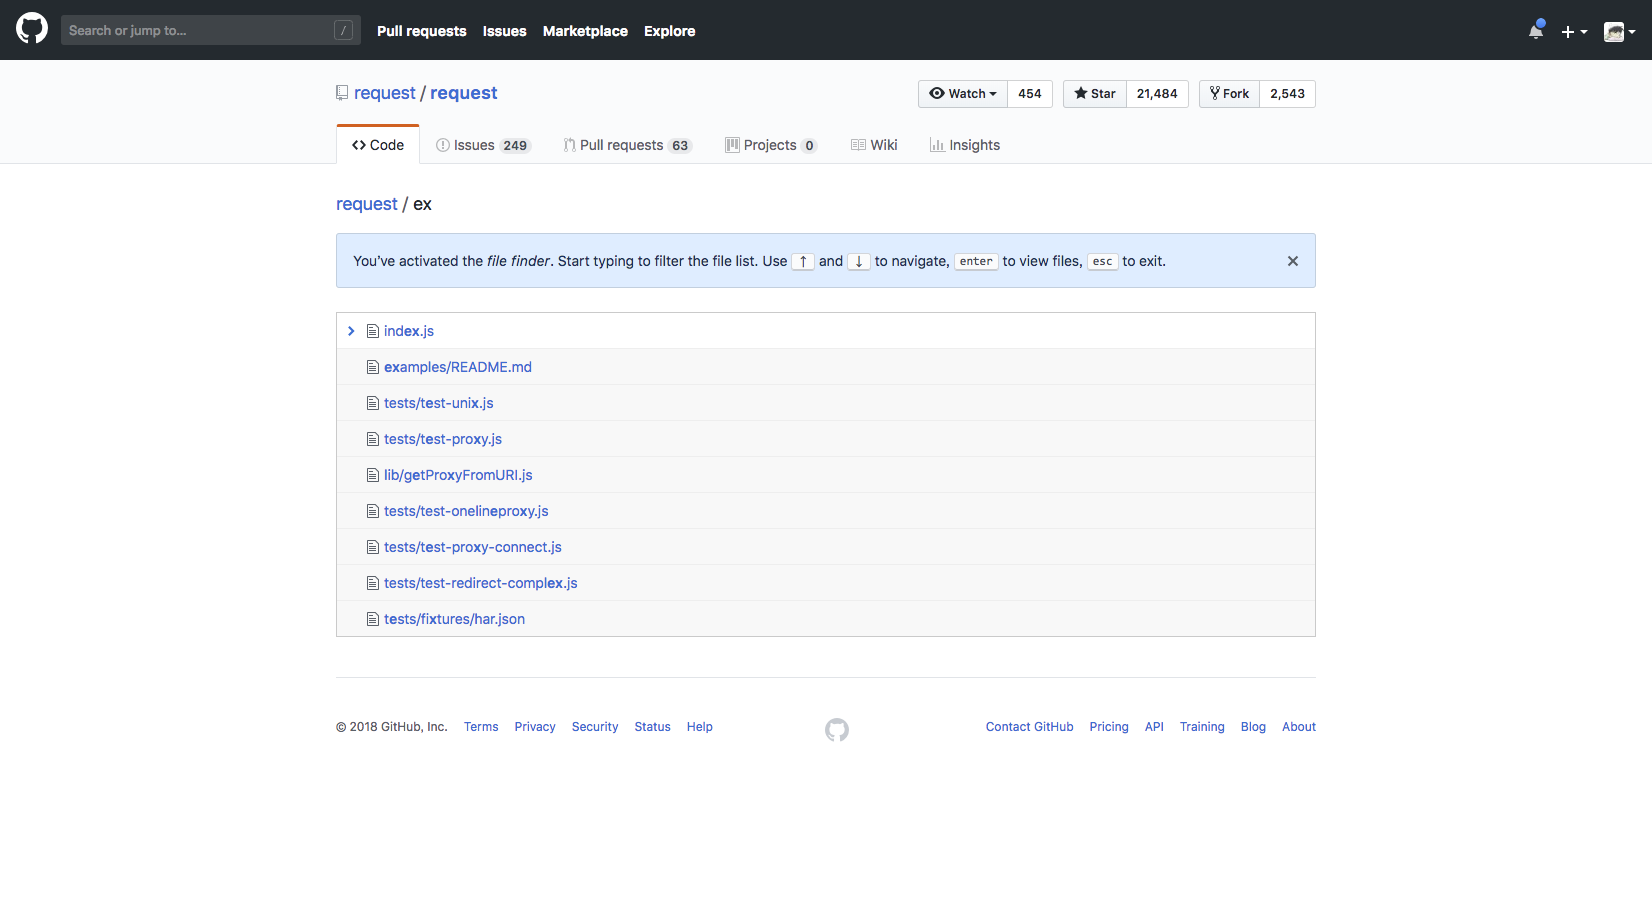View the 21,484 stargazers count
1652x918 pixels.
(1157, 94)
